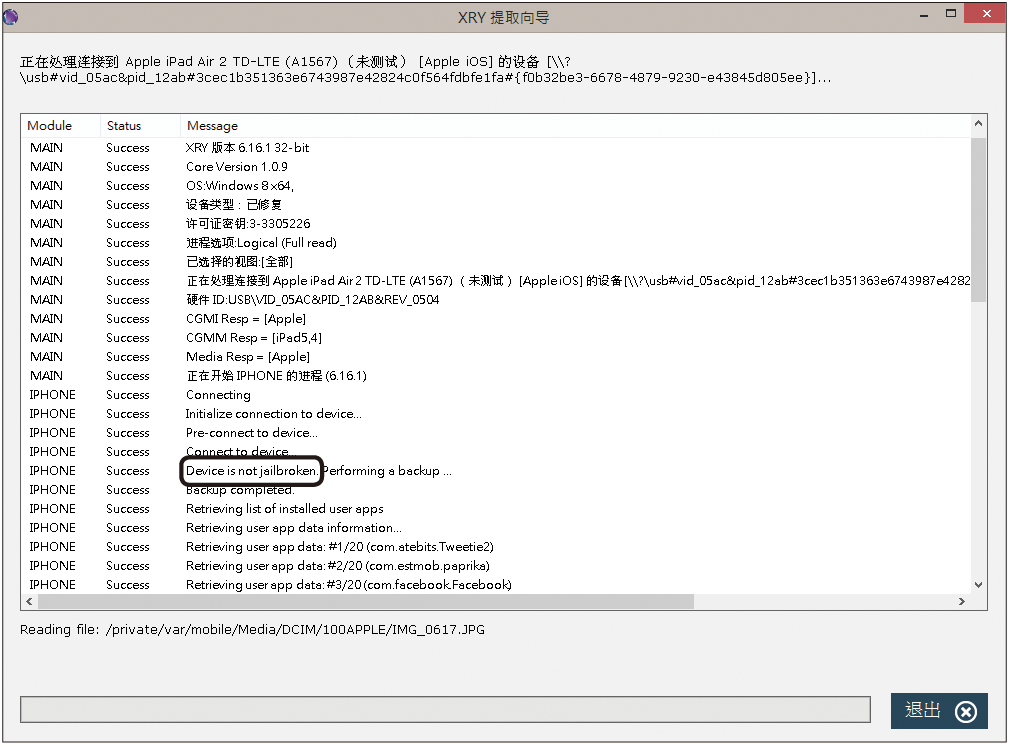The width and height of the screenshot is (1010, 747).
Task: Select the 'Media Resp = [Apple]' row
Action: [x=496, y=357]
